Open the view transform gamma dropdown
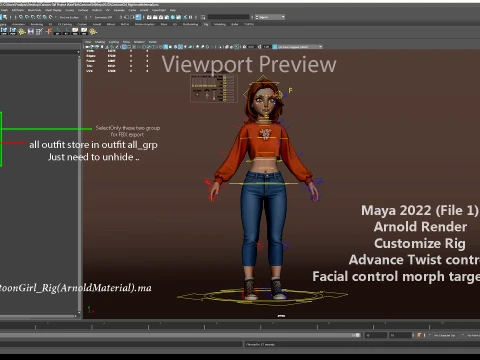 pos(299,47)
